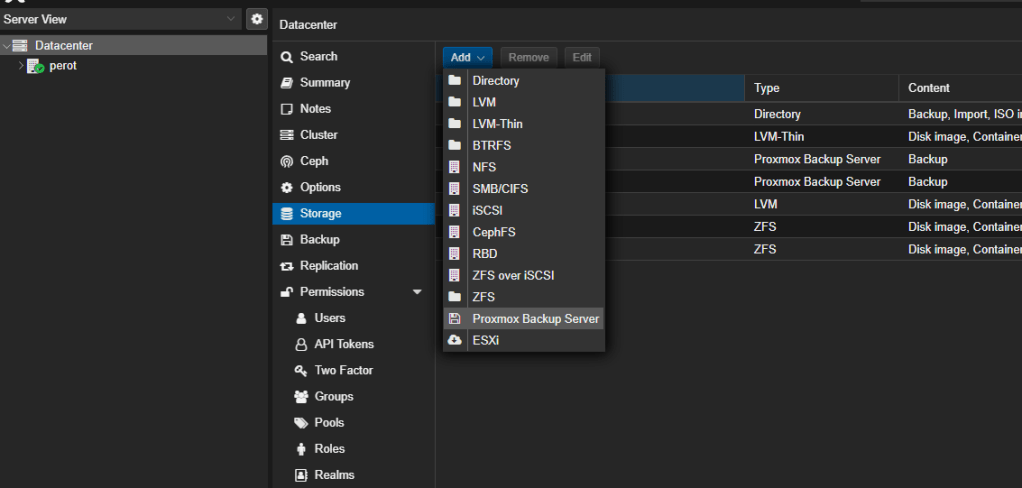Viewport: 1022px width, 488px height.
Task: Click the API Tokens icon
Action: pyautogui.click(x=301, y=344)
